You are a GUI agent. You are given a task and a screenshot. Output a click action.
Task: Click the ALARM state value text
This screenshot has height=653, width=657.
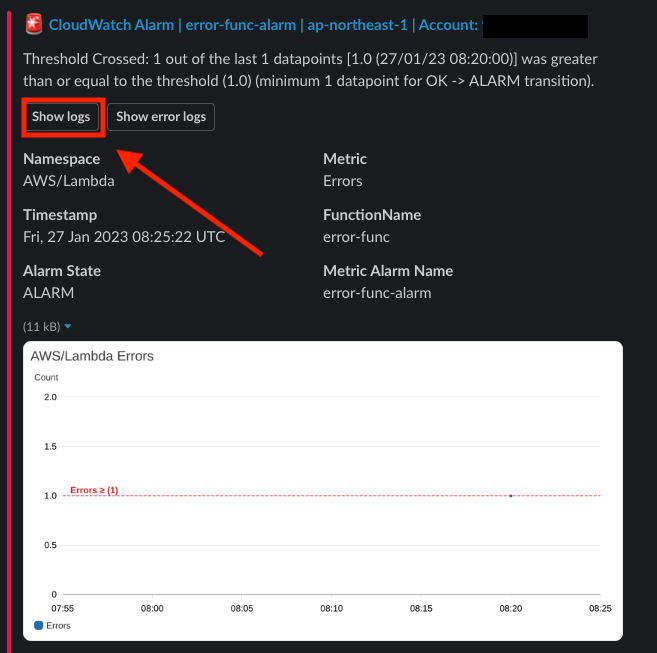coord(49,293)
